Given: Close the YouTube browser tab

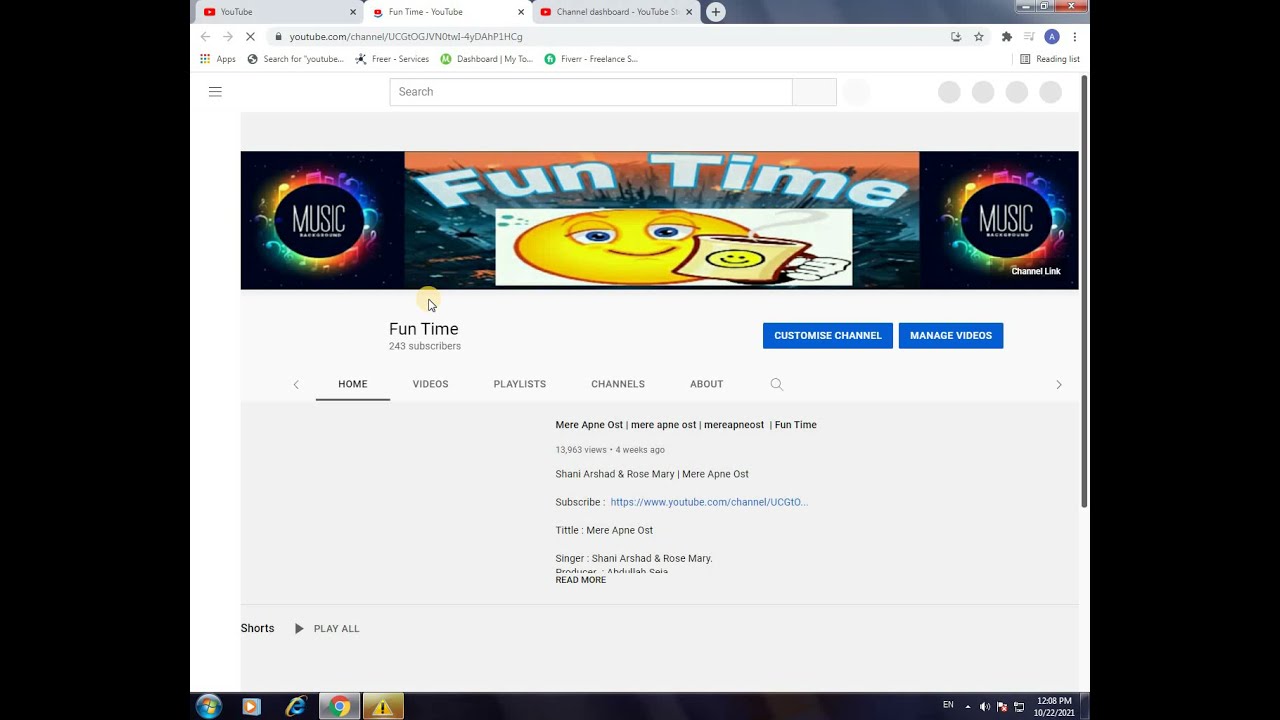Looking at the screenshot, I should pos(353,12).
